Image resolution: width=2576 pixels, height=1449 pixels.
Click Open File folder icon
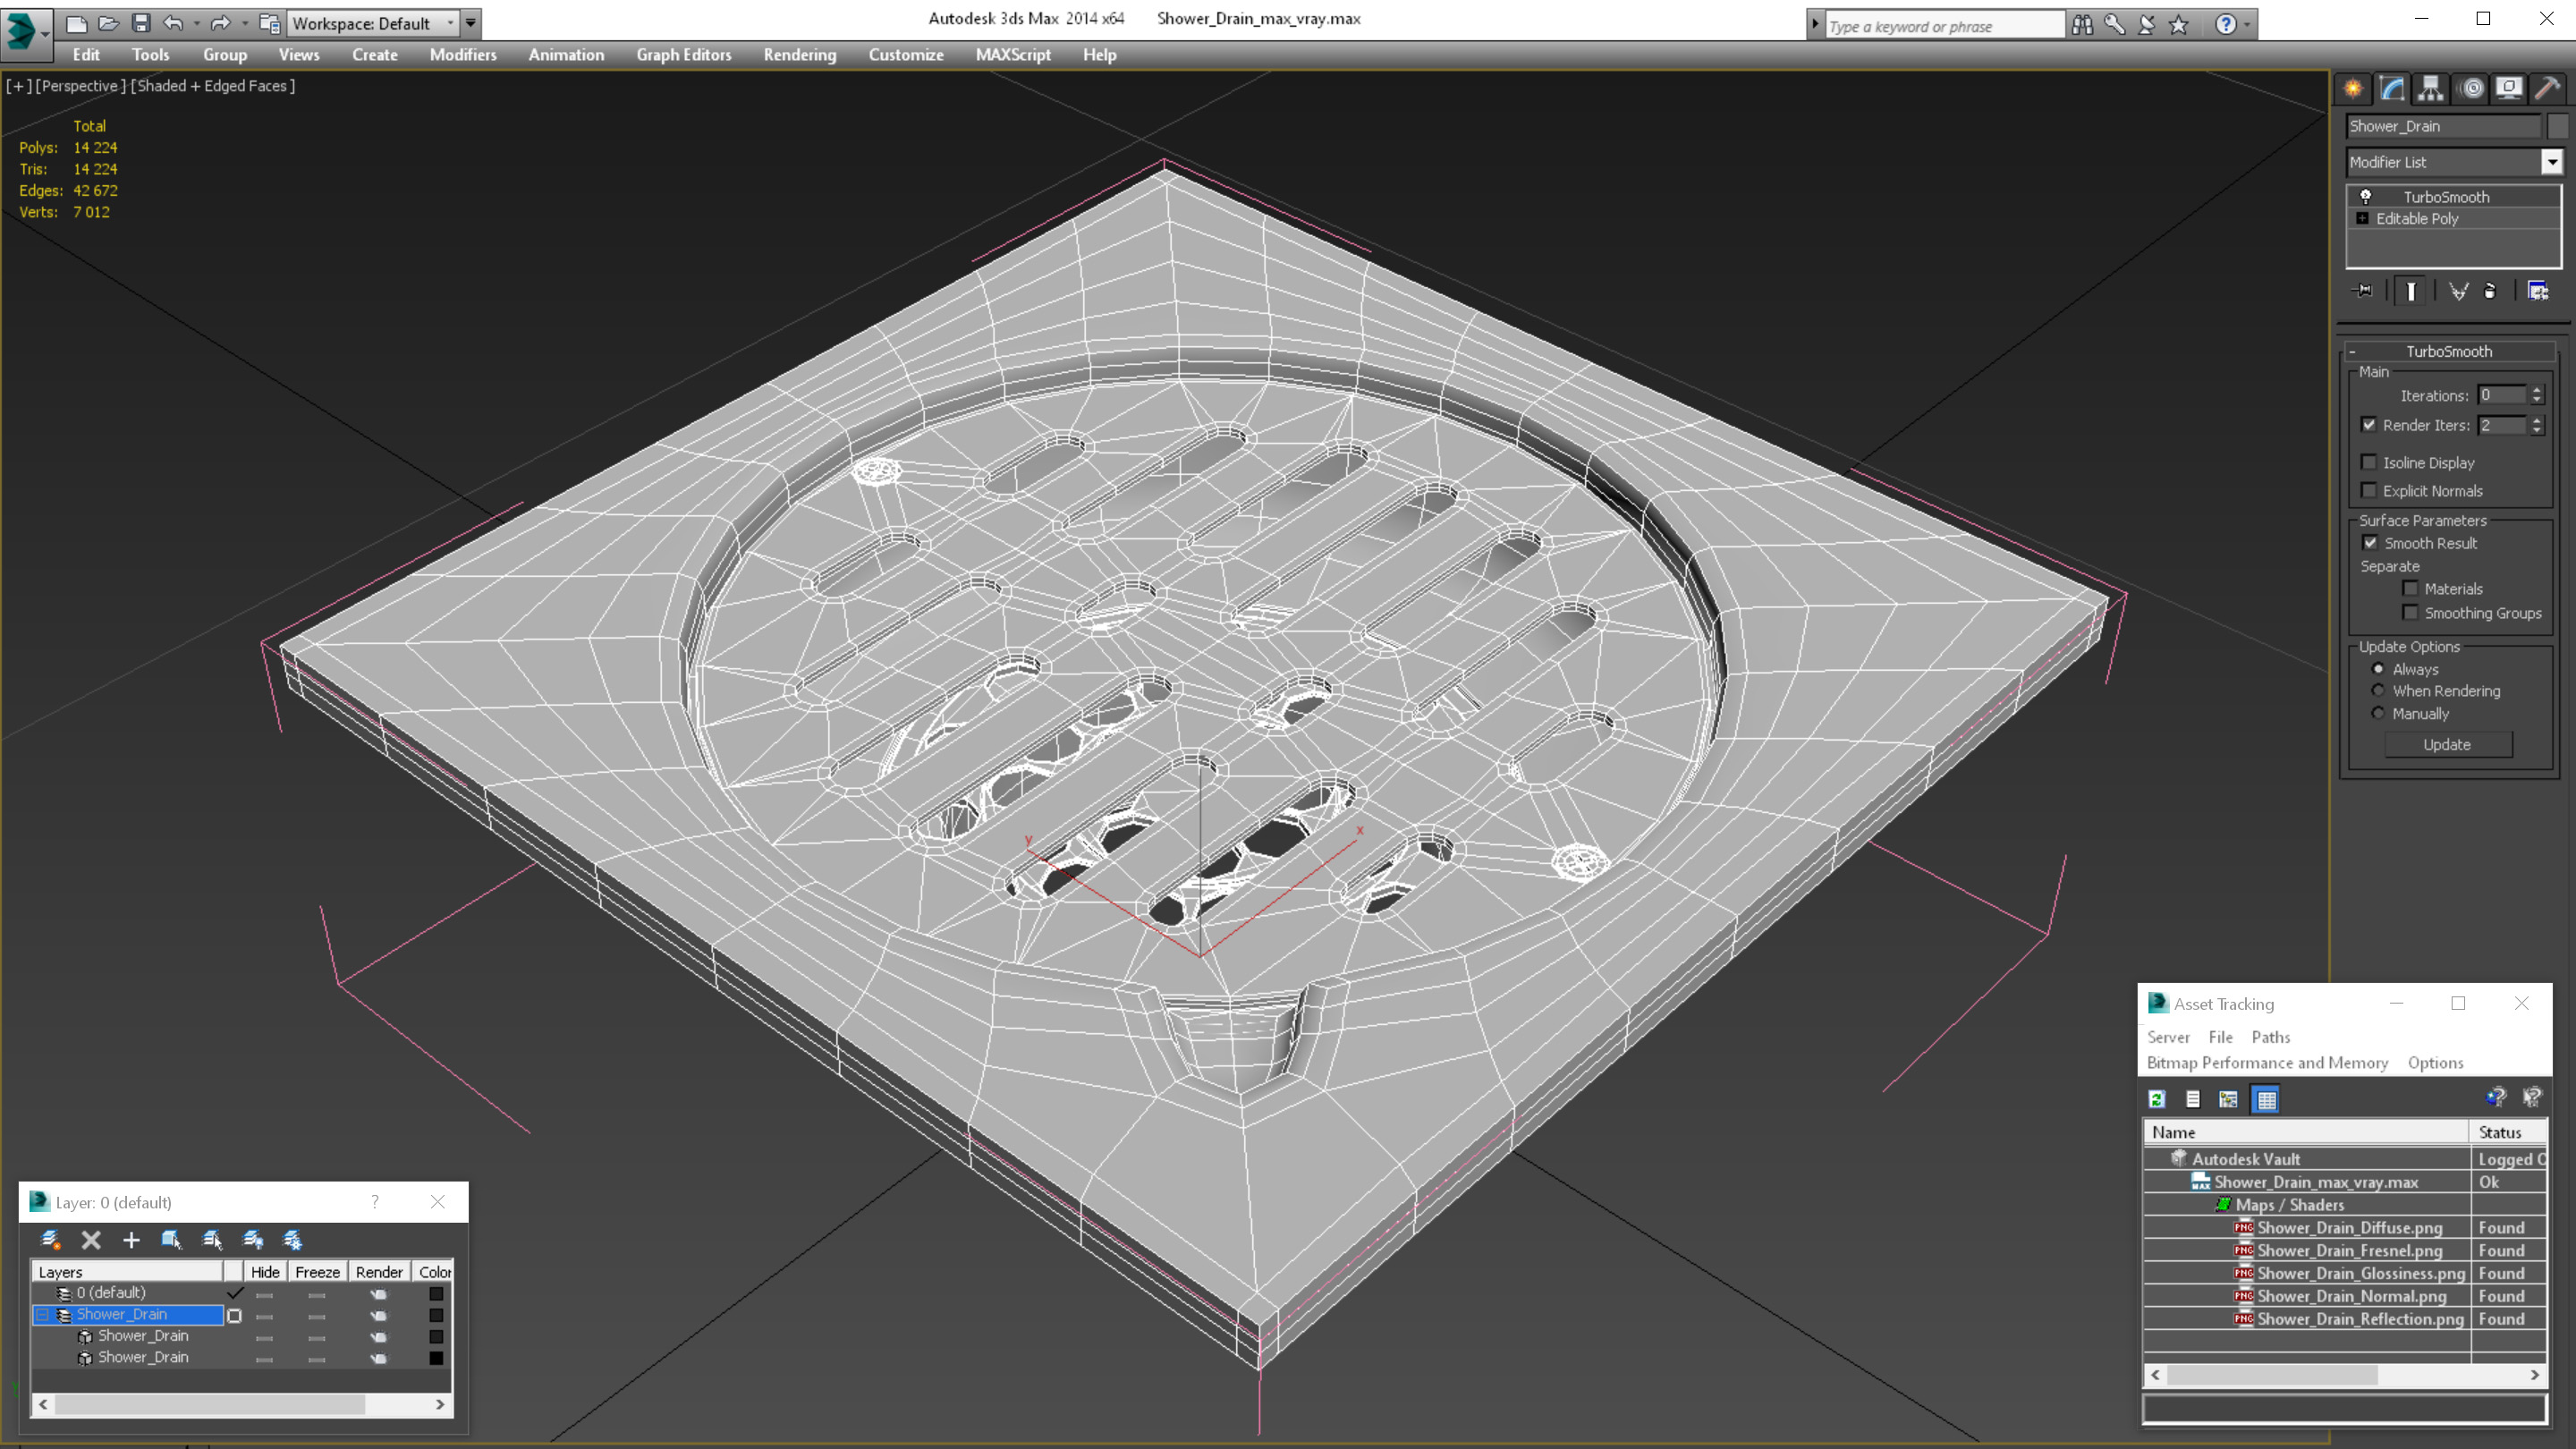pos(108,23)
